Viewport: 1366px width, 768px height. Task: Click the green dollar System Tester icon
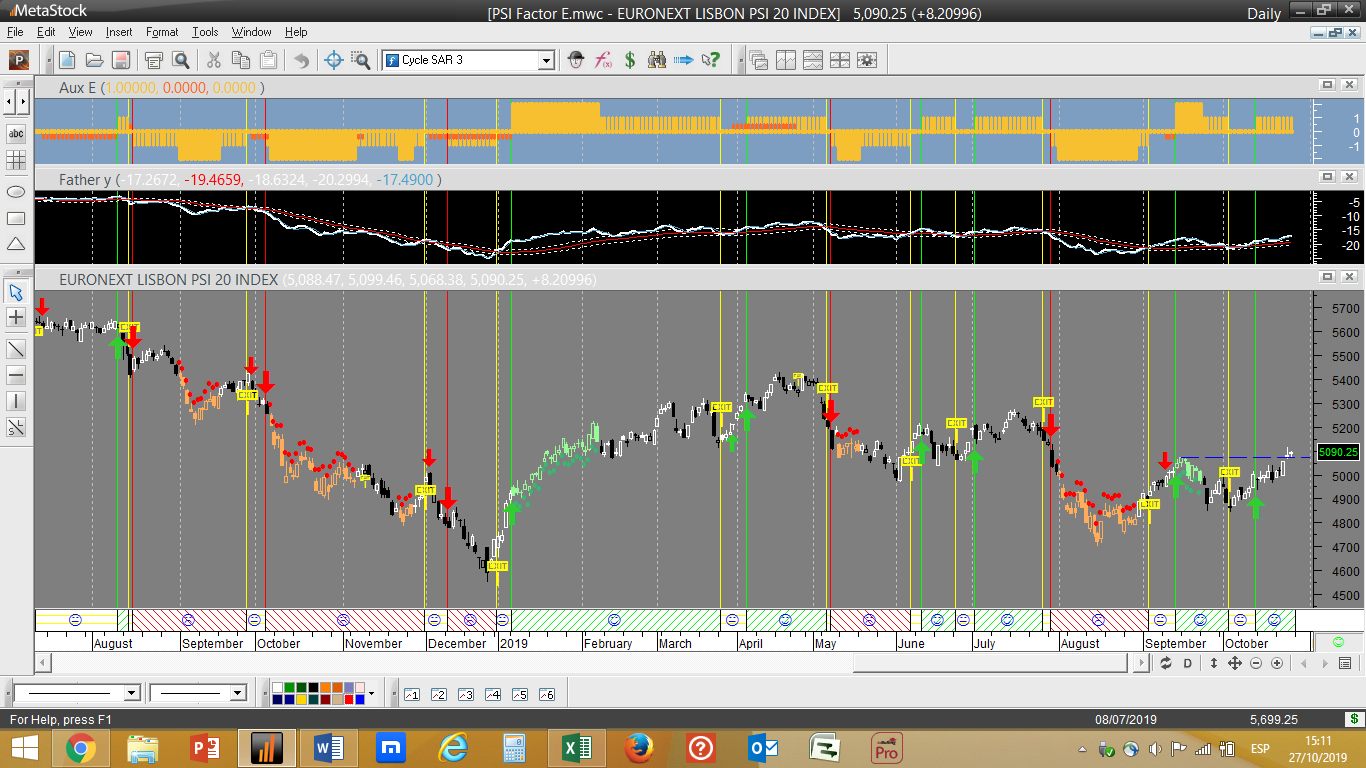click(x=630, y=60)
